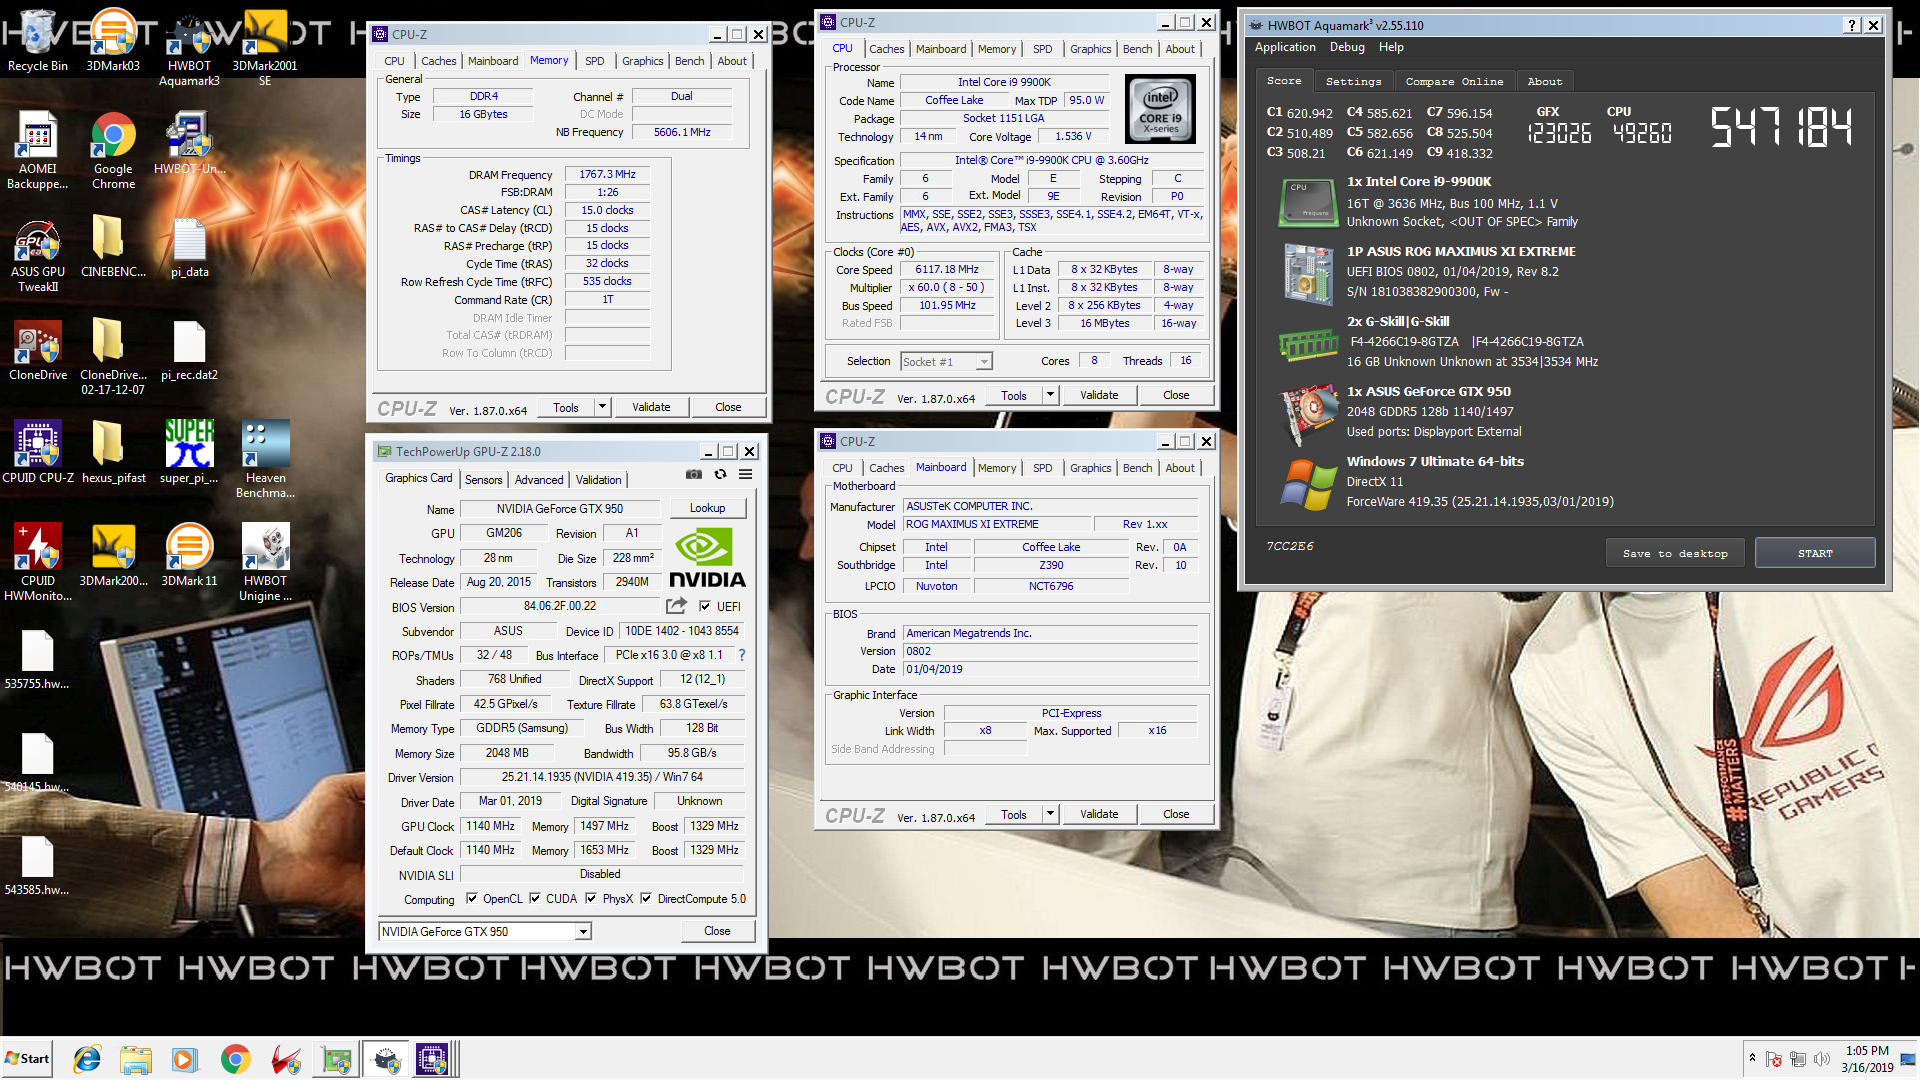Open the Tools dropdown arrow in CPU-Z Mainboard window
Screen dimensions: 1920x1080
pyautogui.click(x=1050, y=814)
